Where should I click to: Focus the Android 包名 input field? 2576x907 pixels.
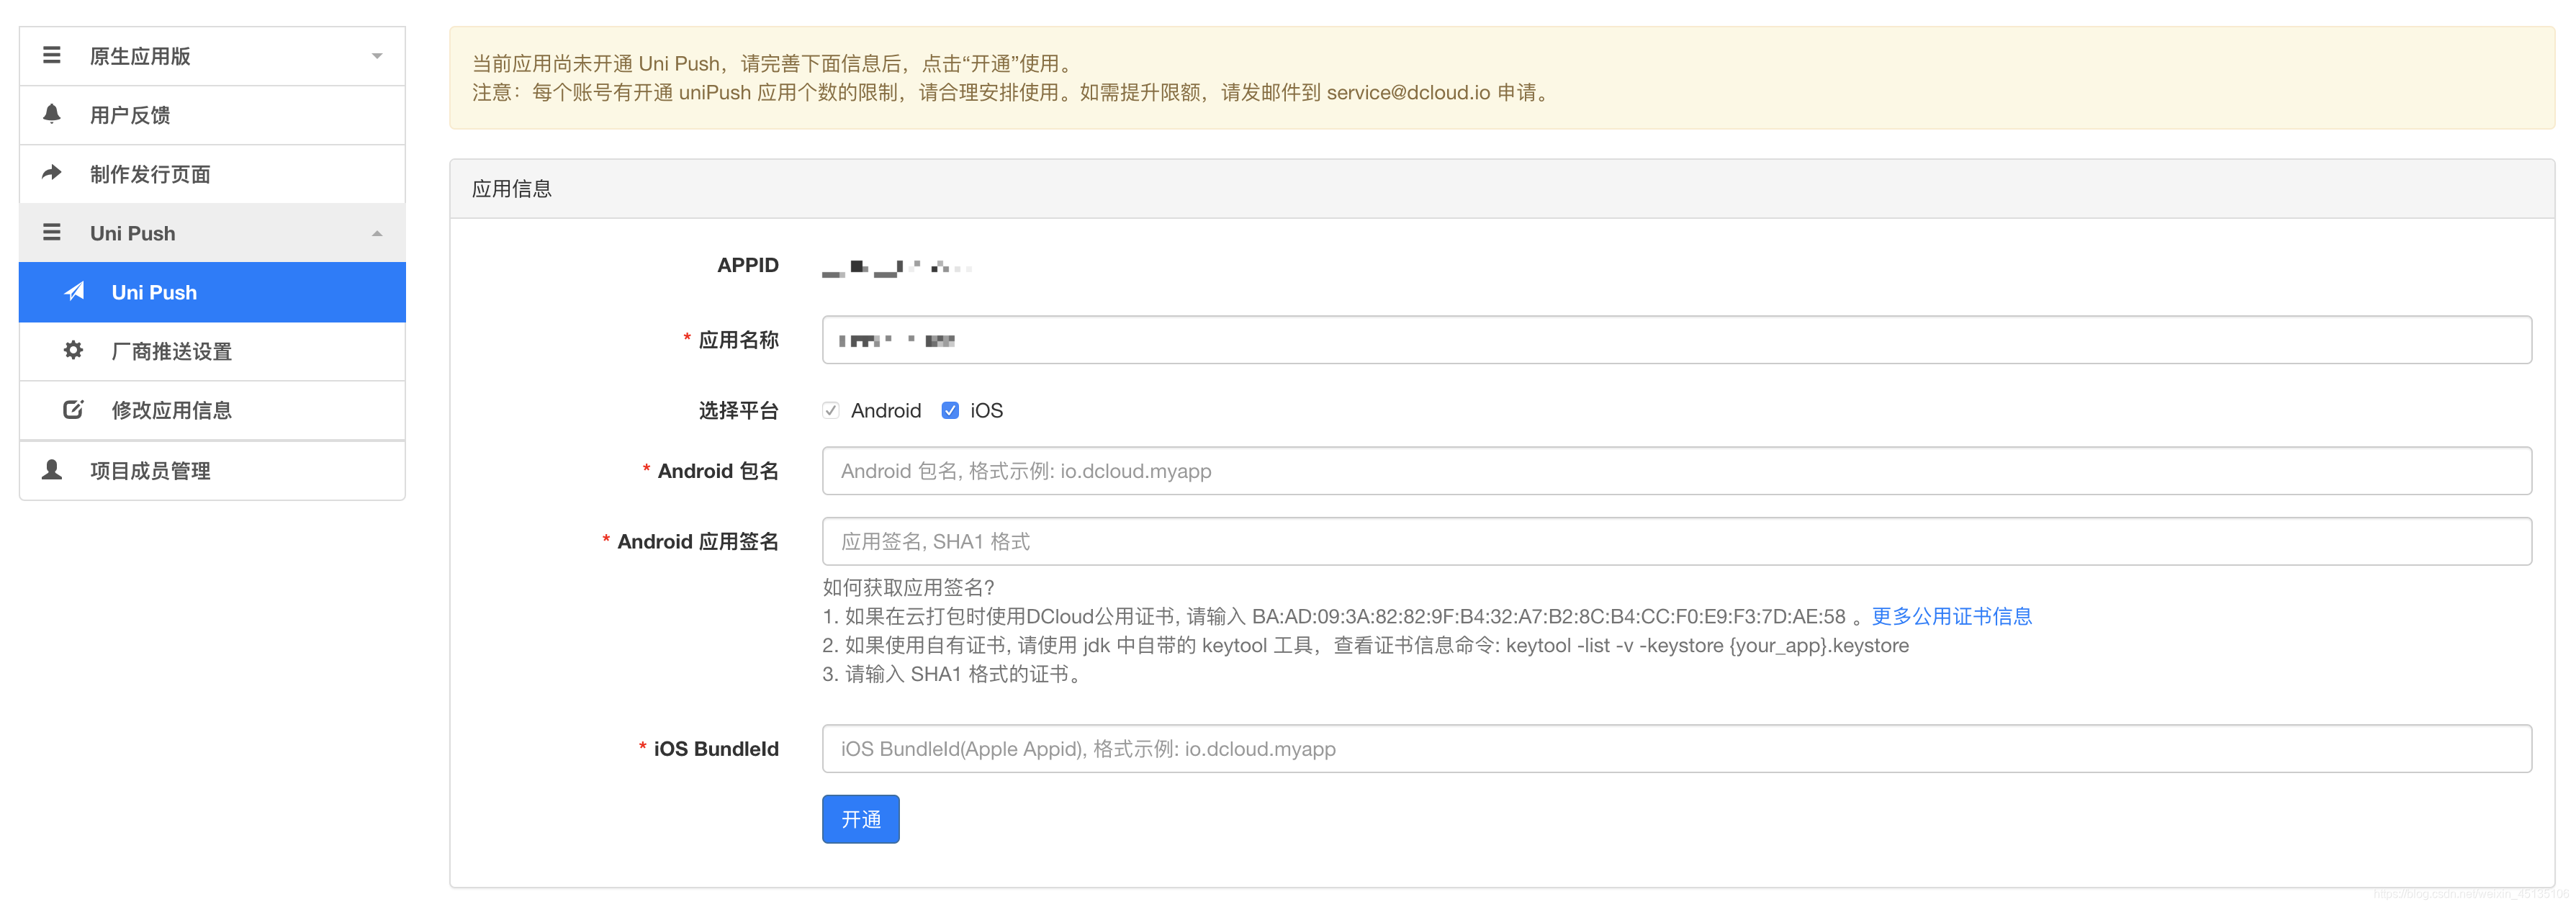pos(1676,471)
